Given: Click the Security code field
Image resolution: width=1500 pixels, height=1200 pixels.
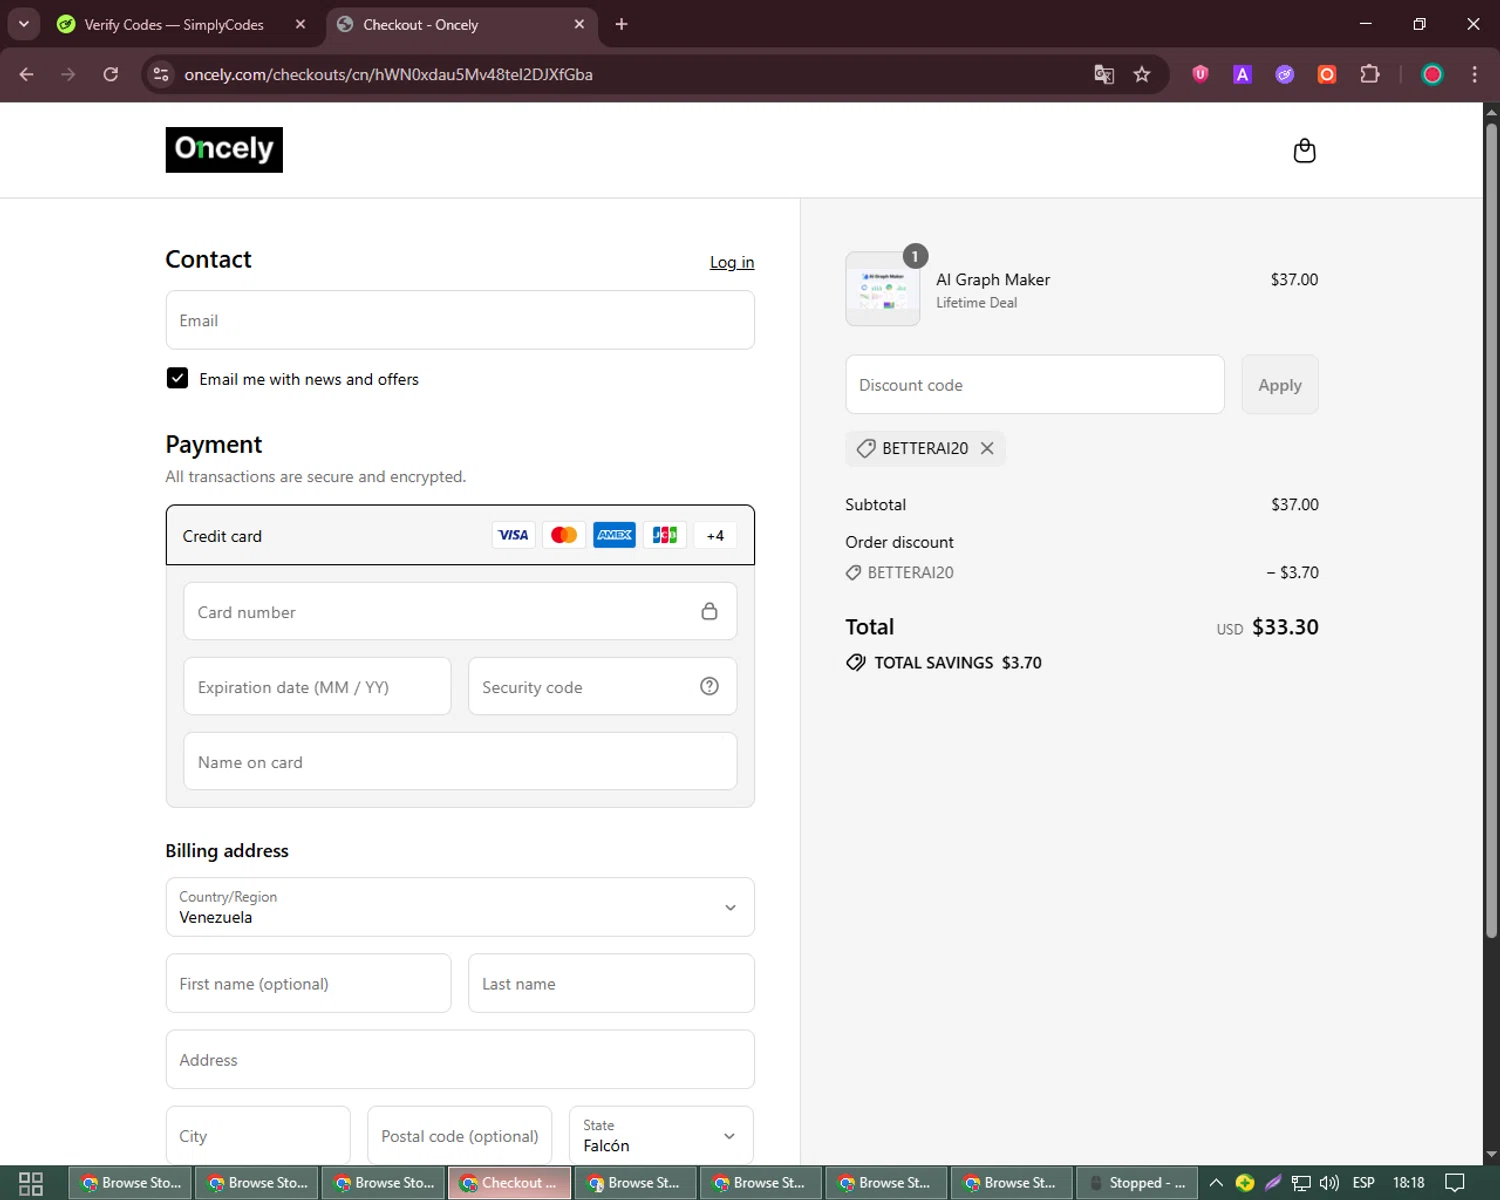Looking at the screenshot, I should (x=602, y=686).
